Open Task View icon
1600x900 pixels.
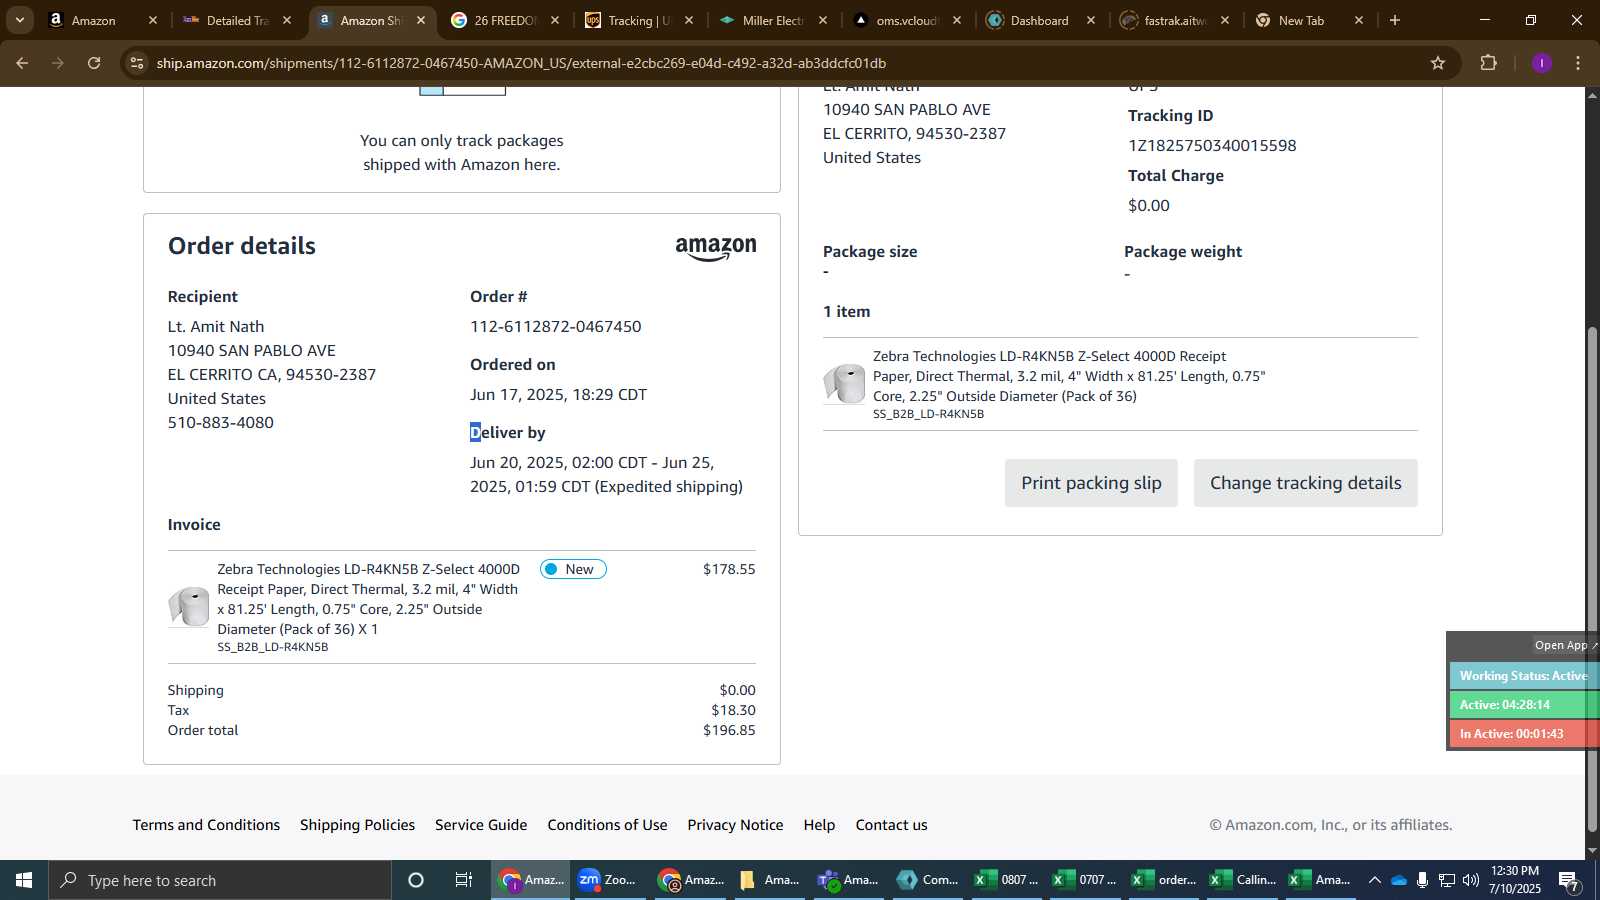[x=464, y=880]
